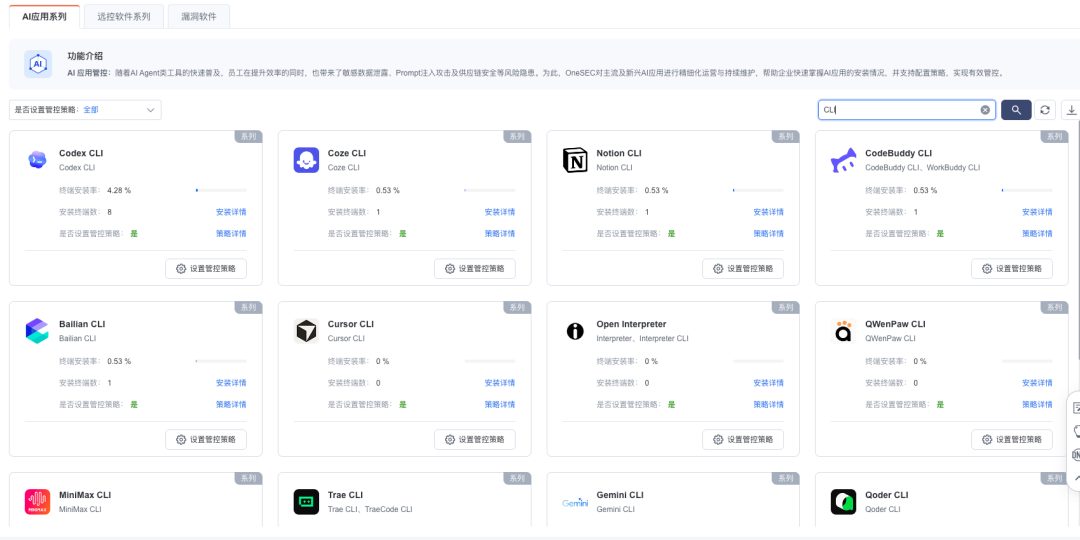Viewport: 1080px width, 540px height.
Task: Click the download export icon
Action: click(x=1071, y=110)
